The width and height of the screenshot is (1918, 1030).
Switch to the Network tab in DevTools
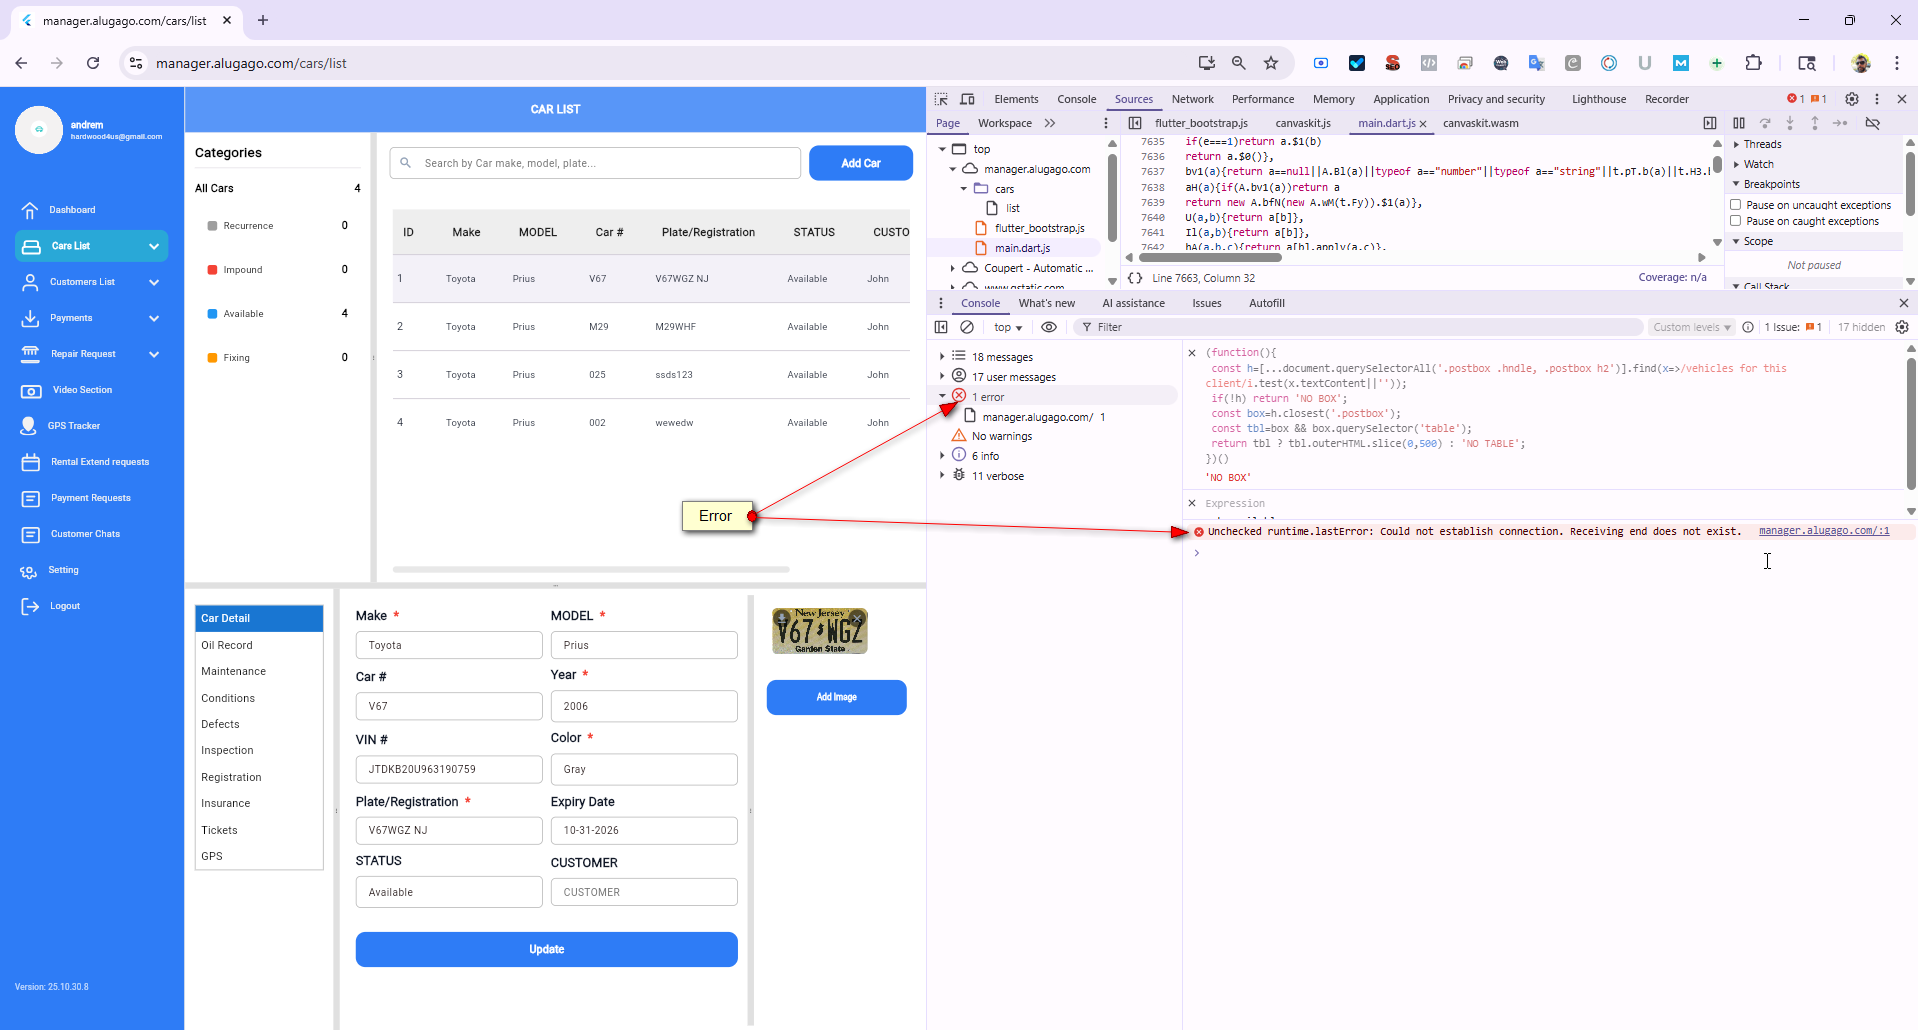(1192, 99)
